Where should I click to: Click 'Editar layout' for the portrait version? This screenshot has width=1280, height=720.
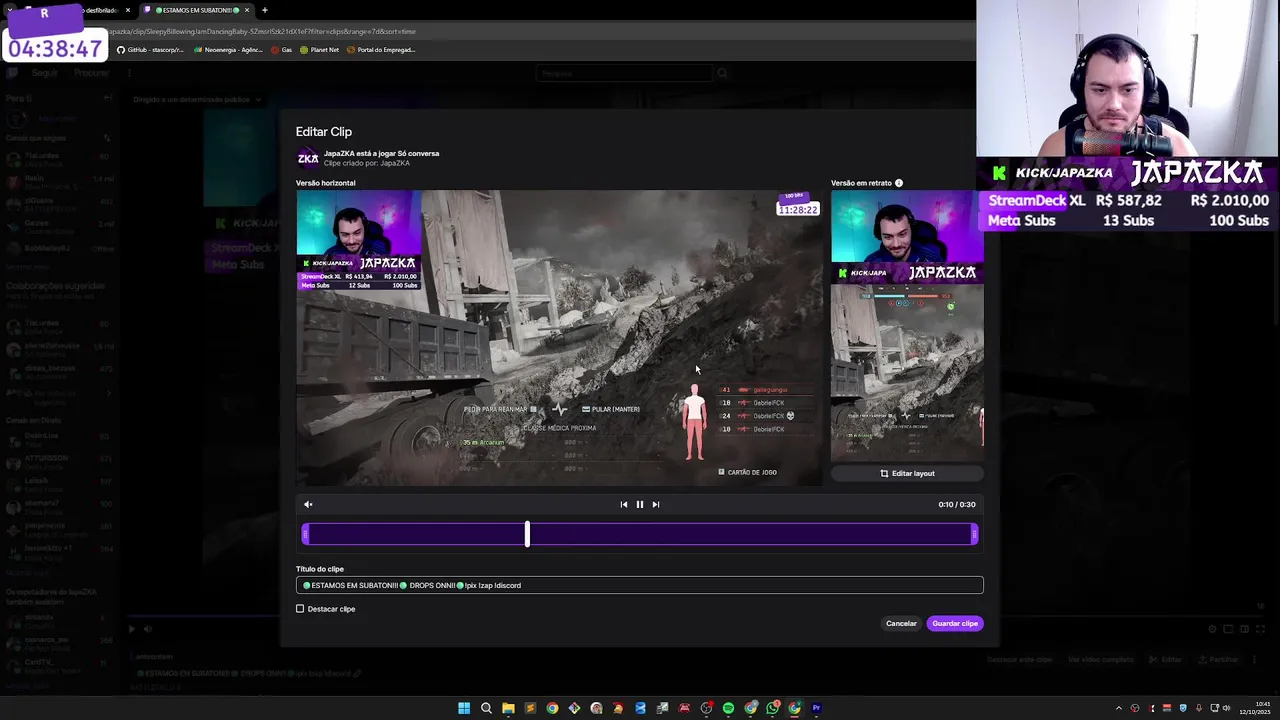coord(907,473)
